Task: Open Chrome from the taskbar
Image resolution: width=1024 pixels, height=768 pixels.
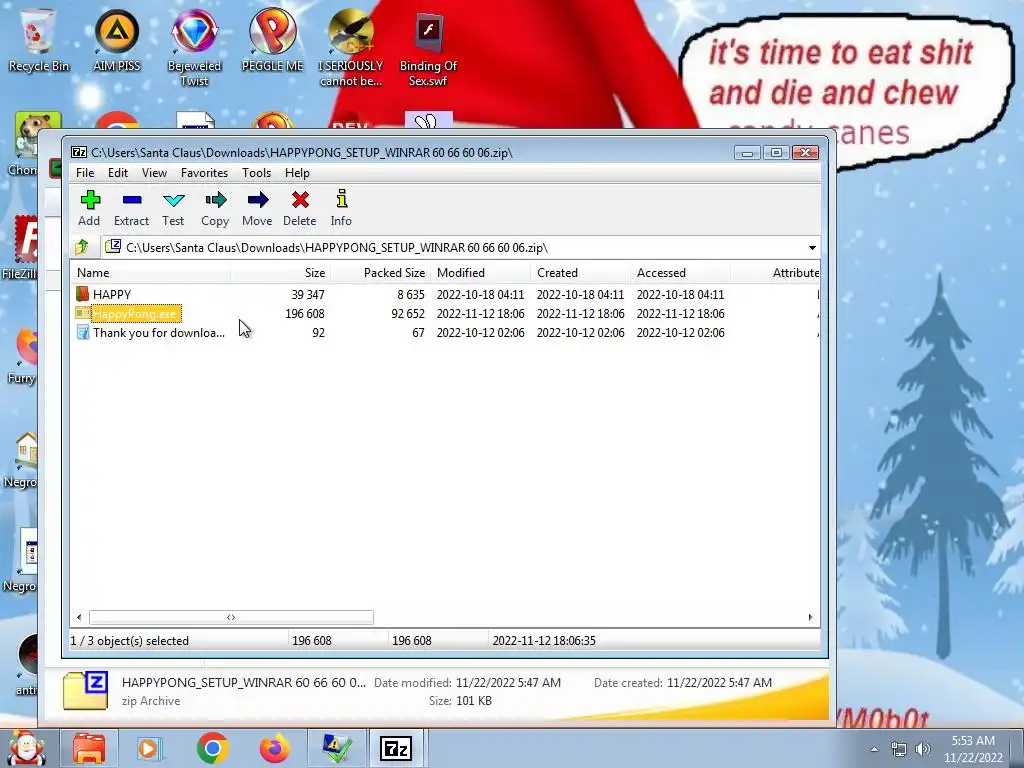Action: pyautogui.click(x=212, y=748)
